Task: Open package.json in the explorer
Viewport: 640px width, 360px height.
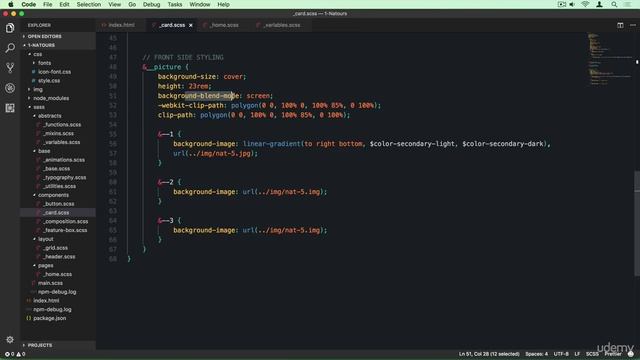Action: (58, 318)
